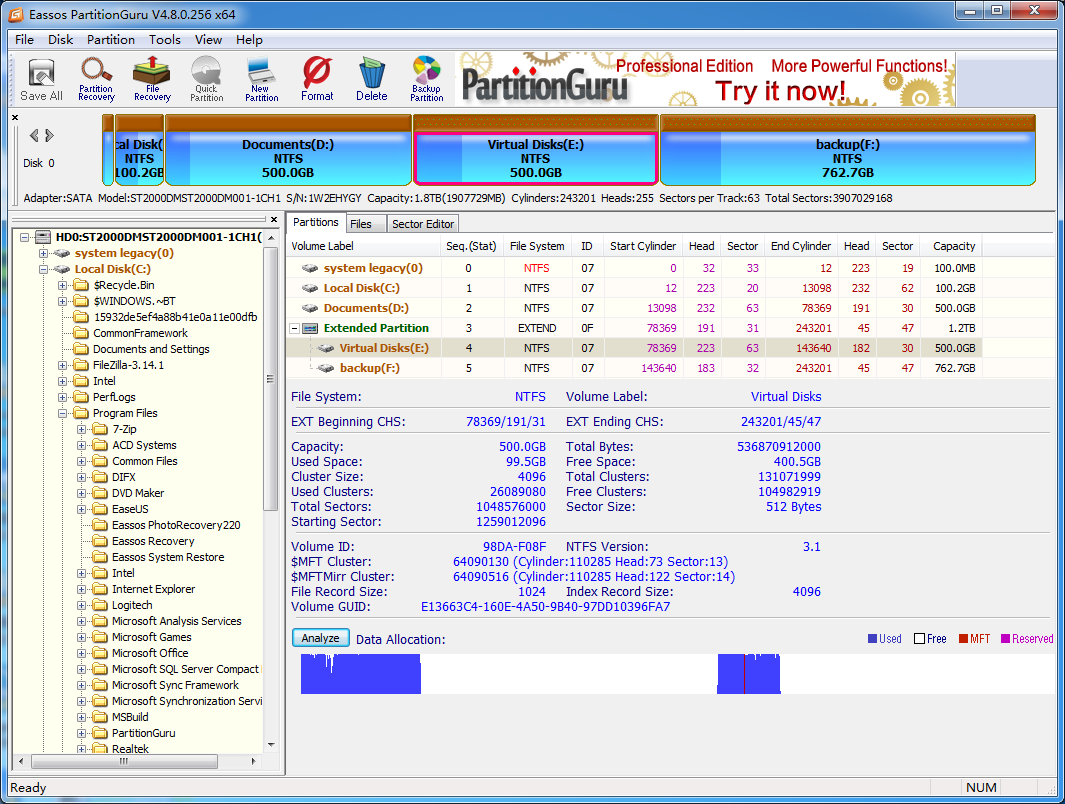
Task: Click the File System column header
Action: (x=537, y=246)
